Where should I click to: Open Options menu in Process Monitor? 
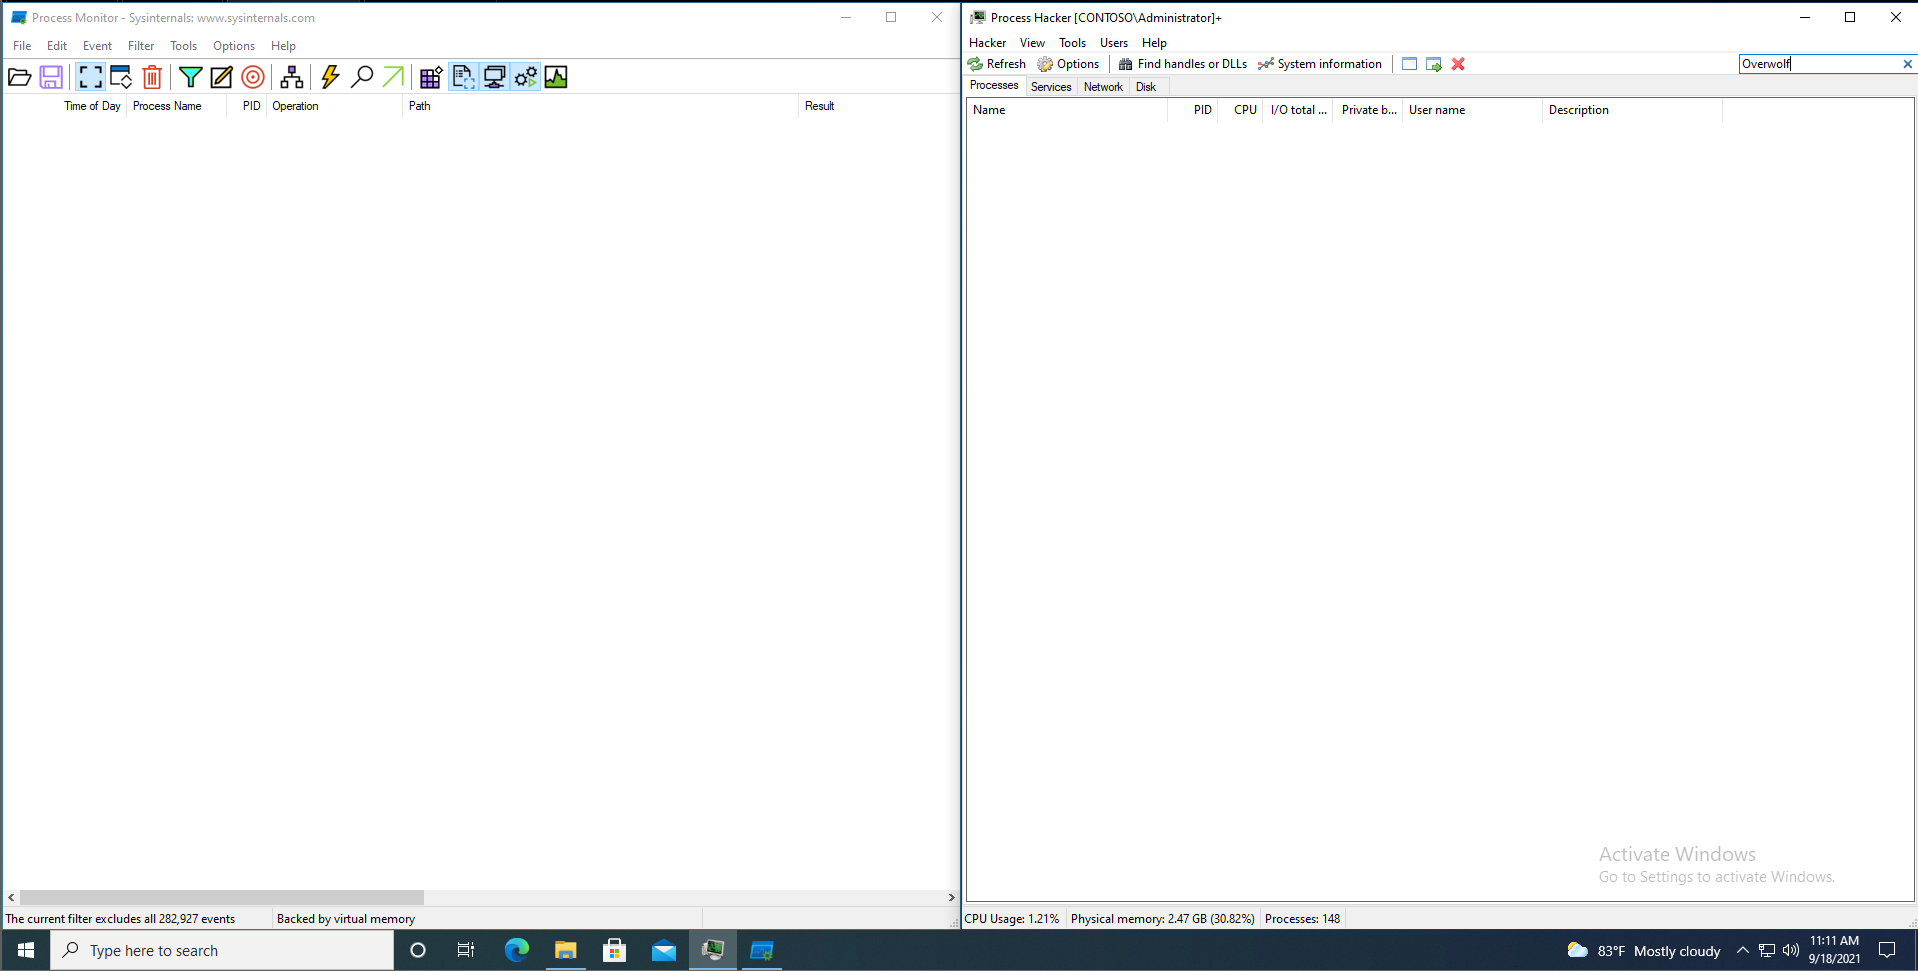(234, 46)
